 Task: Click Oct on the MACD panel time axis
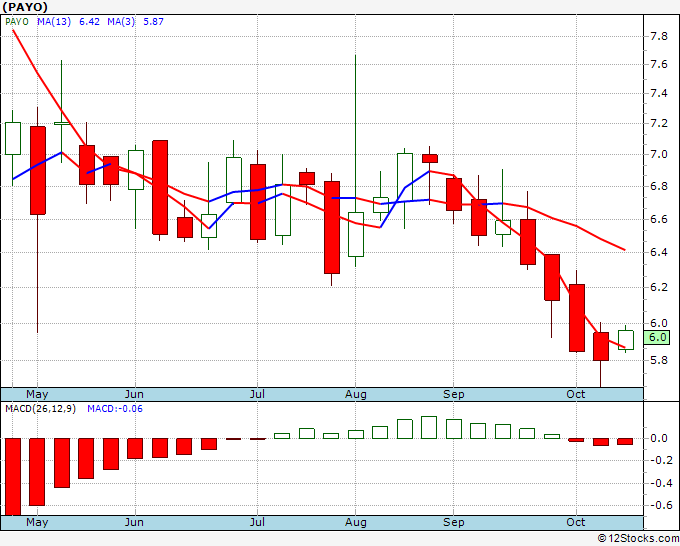pos(576,522)
